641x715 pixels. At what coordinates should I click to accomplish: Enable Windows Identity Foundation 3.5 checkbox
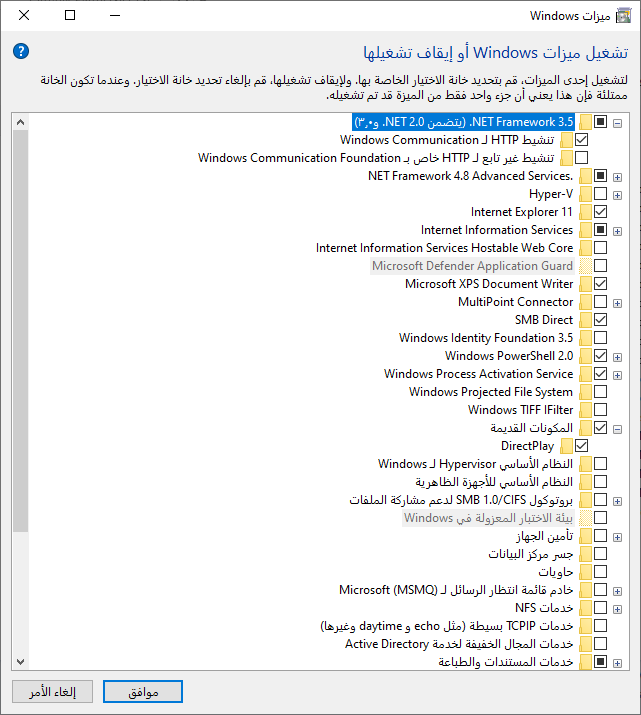600,337
